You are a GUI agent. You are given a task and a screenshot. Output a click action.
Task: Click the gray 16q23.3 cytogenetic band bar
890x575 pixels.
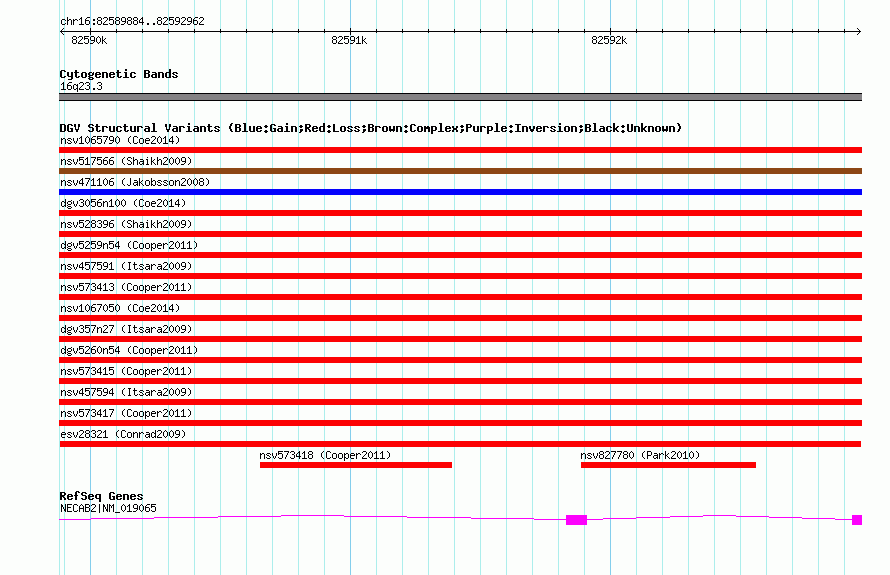(460, 97)
